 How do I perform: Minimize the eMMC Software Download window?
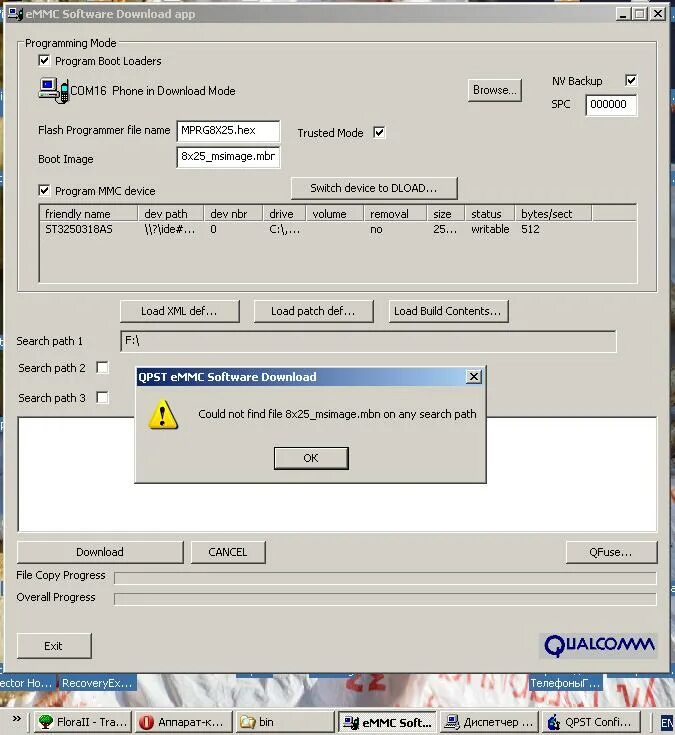click(x=622, y=14)
